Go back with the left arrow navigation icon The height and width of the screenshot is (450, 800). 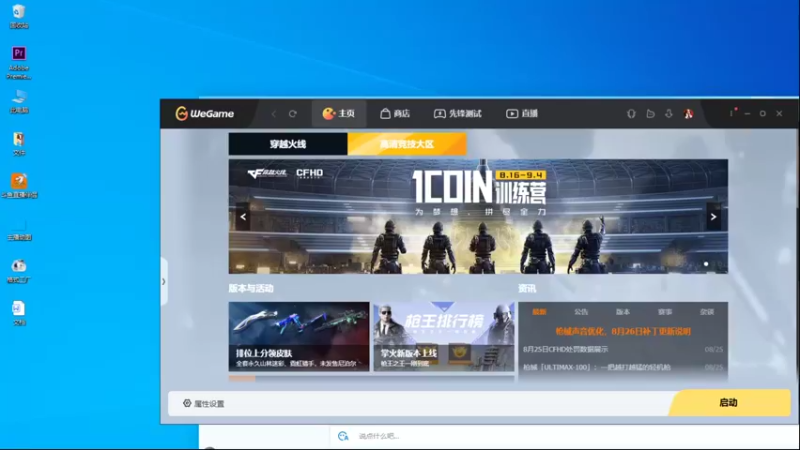coord(274,114)
